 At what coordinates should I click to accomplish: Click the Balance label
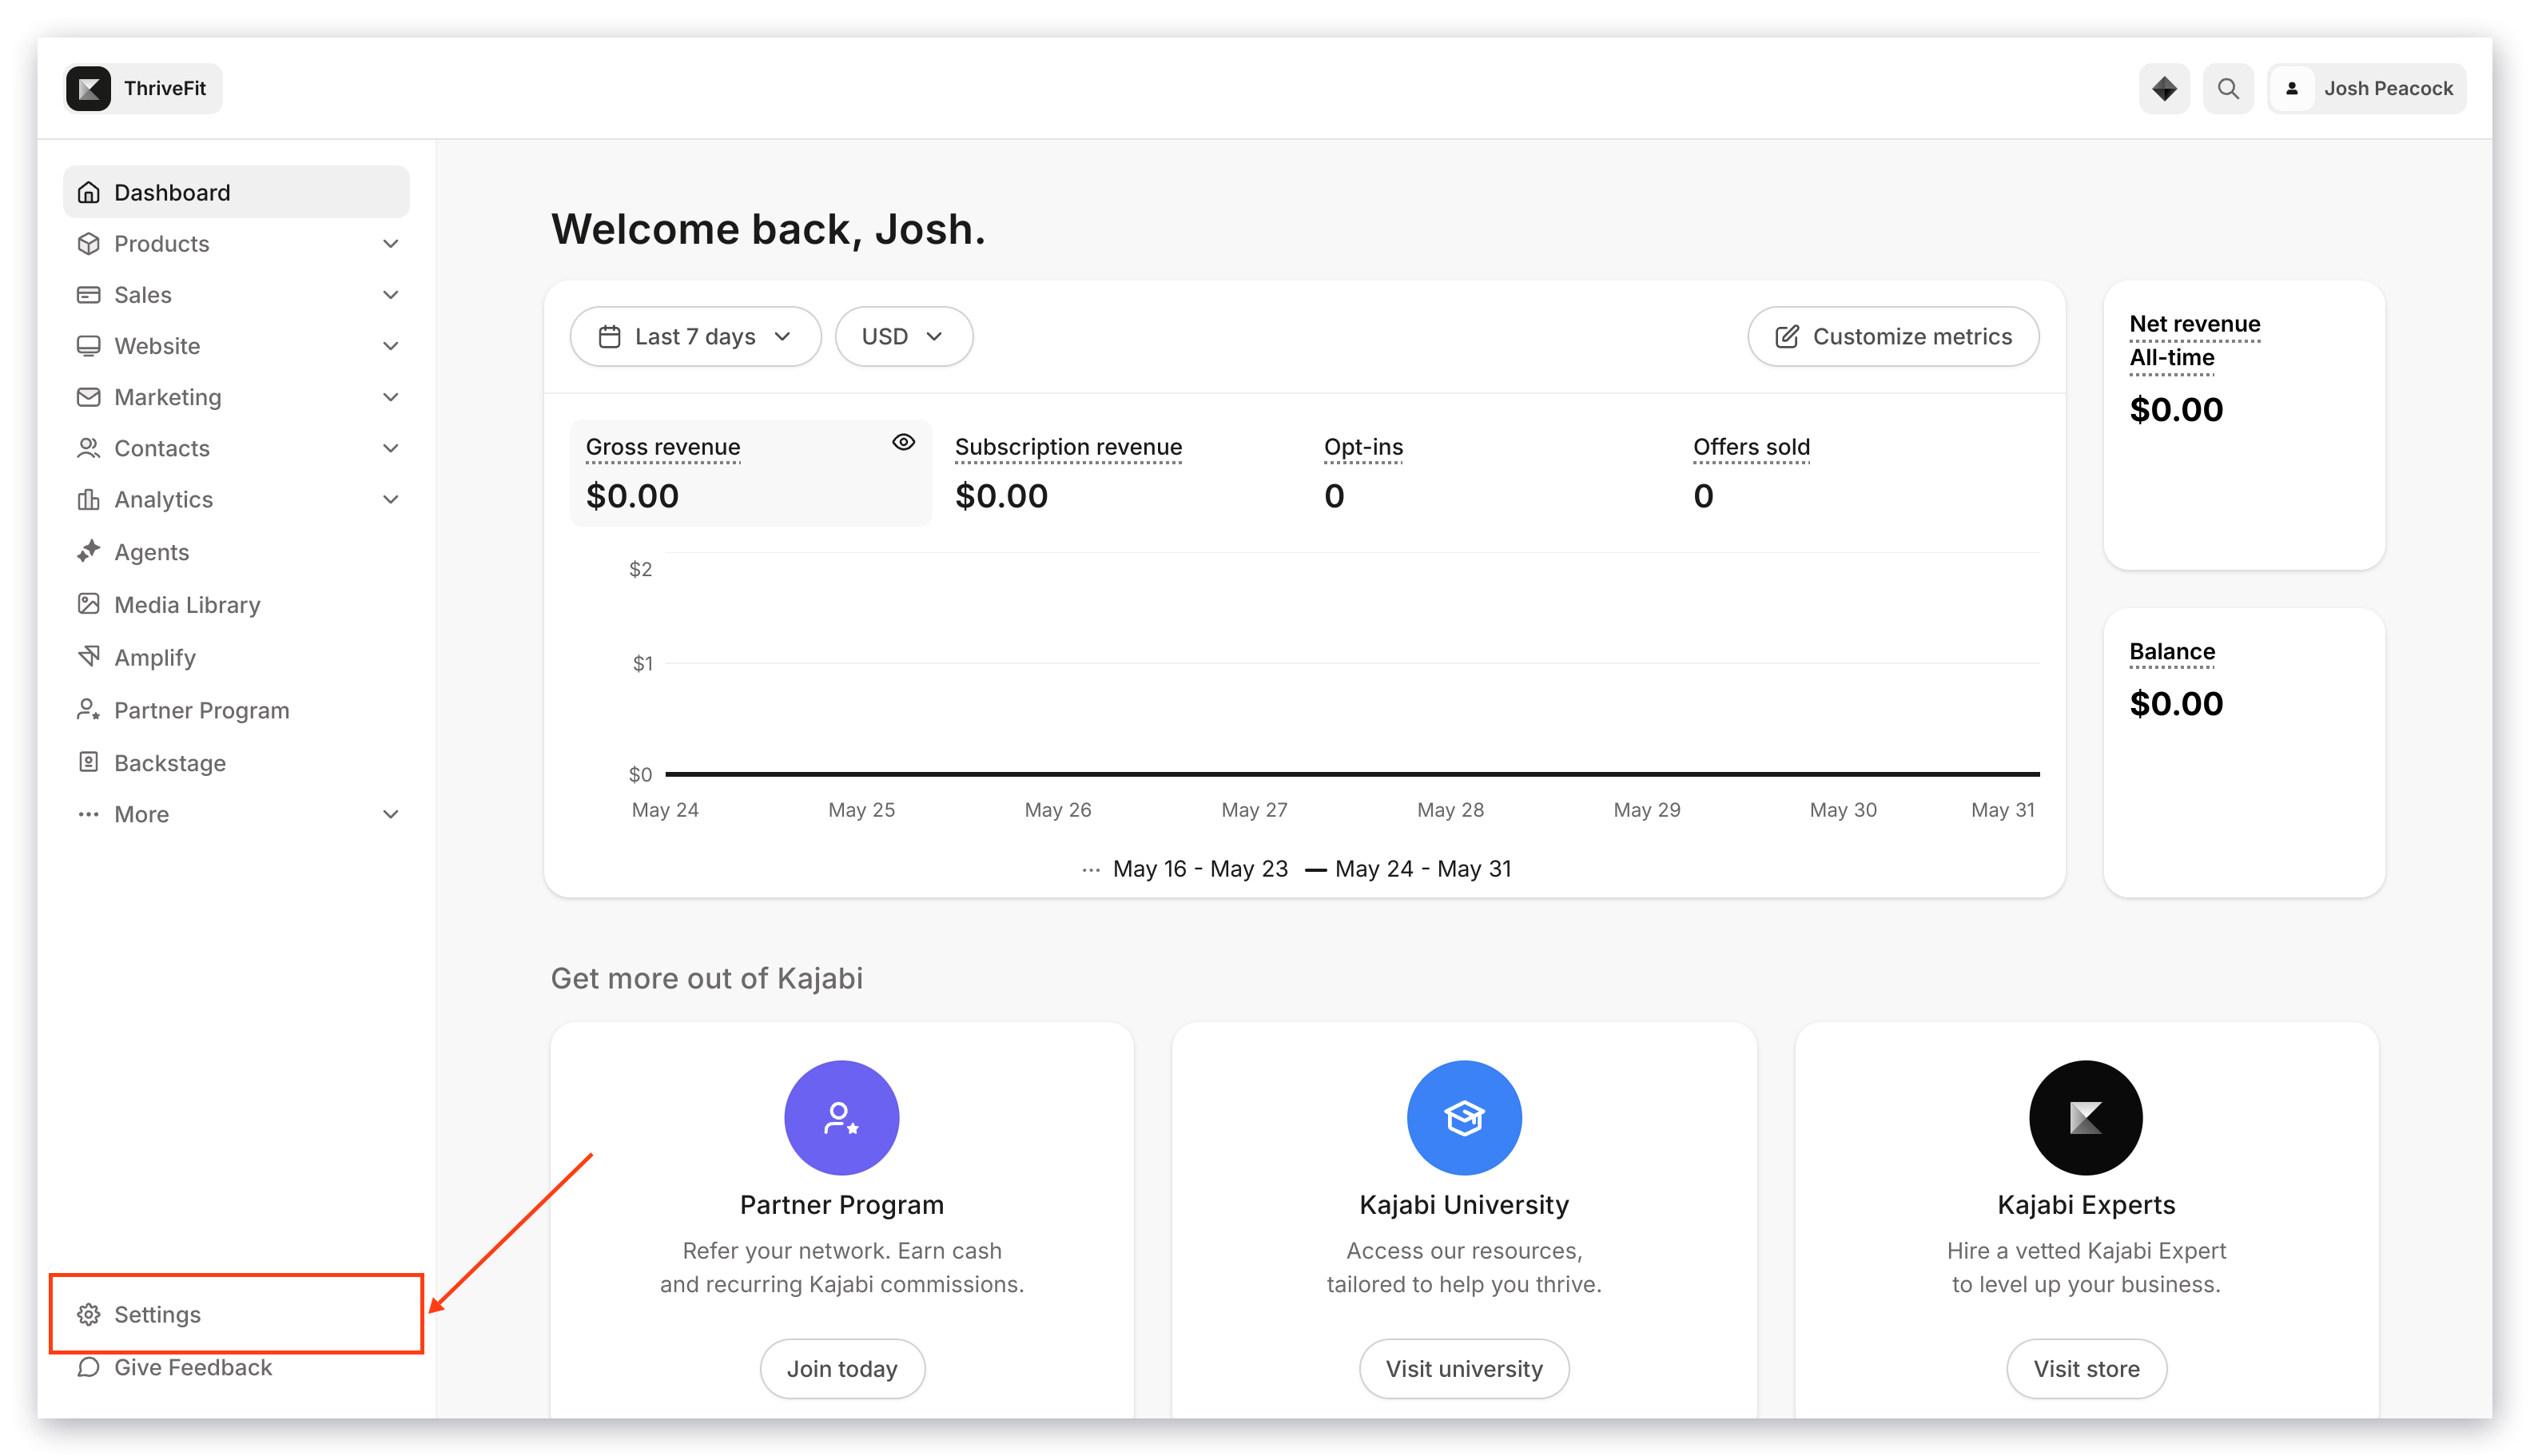point(2171,651)
